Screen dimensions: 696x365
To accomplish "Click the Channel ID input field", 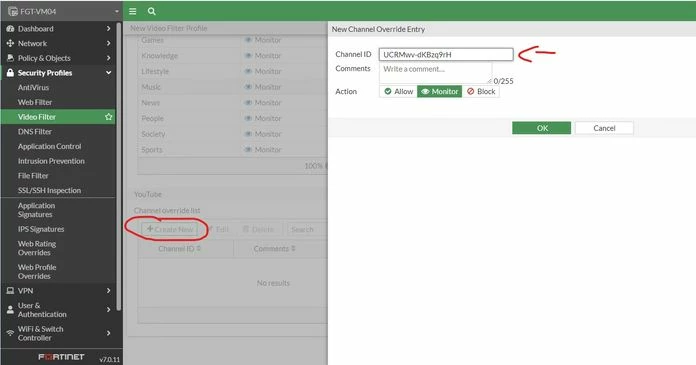I will (446, 55).
